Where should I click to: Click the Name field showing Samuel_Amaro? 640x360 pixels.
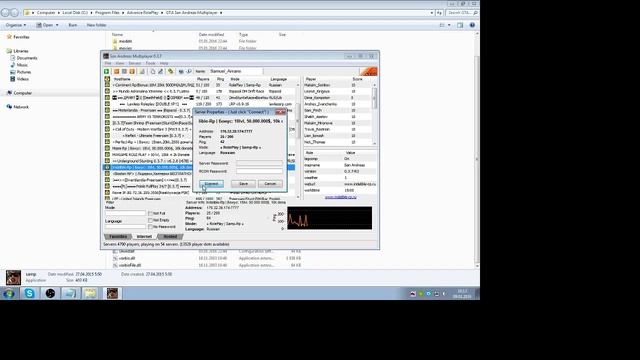point(236,71)
